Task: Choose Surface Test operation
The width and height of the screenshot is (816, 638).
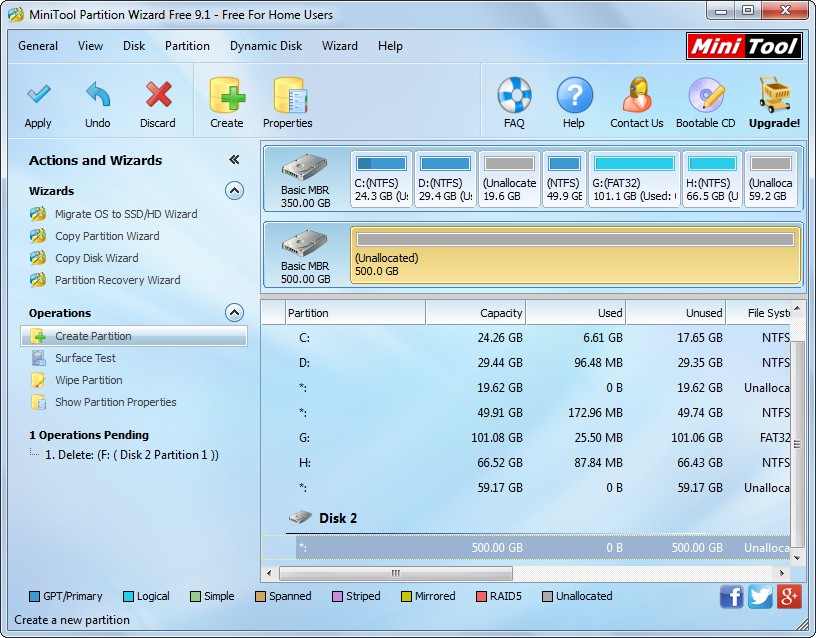Action: (85, 358)
